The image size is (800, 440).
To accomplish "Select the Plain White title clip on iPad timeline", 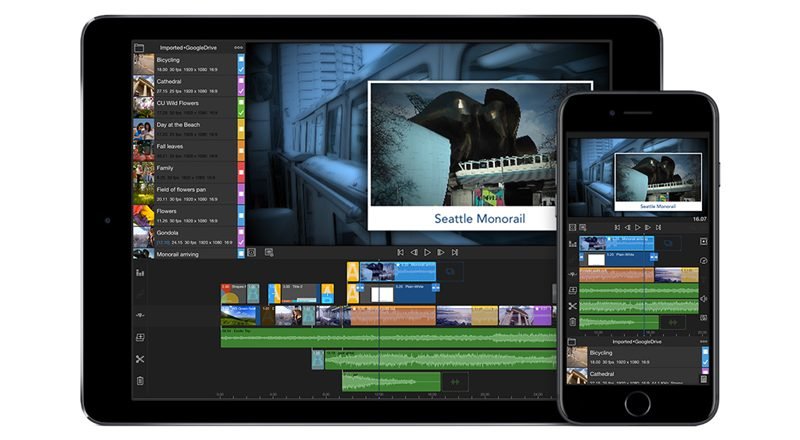I will tap(399, 294).
